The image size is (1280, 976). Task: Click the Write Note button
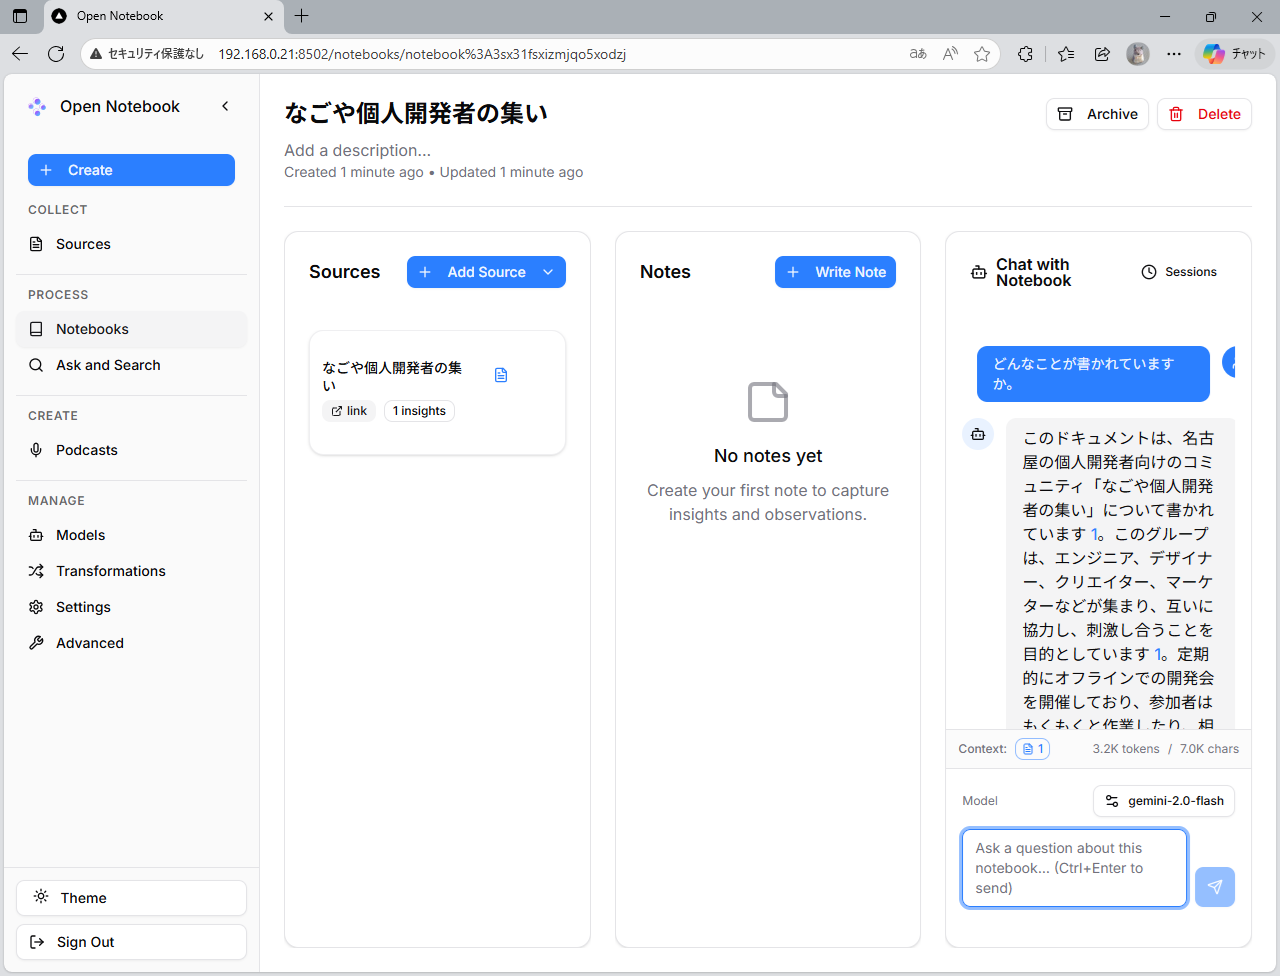pyautogui.click(x=835, y=272)
